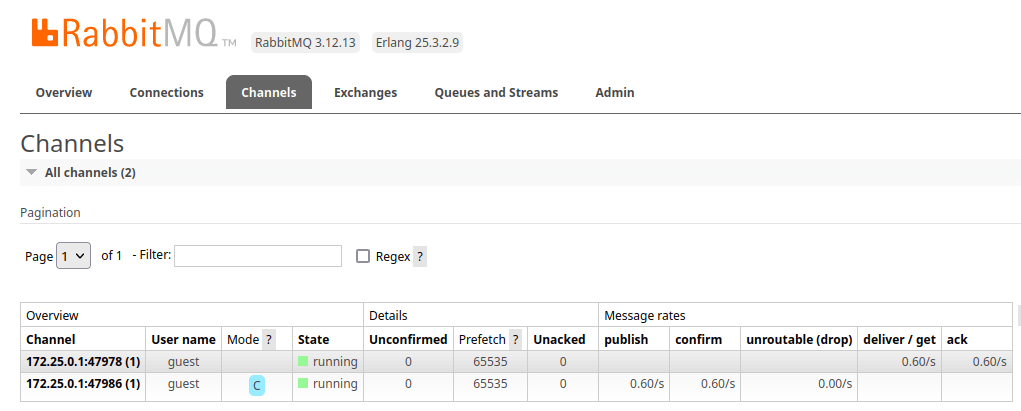Open channel 172.25.0.1:47978 (1)

[83, 361]
